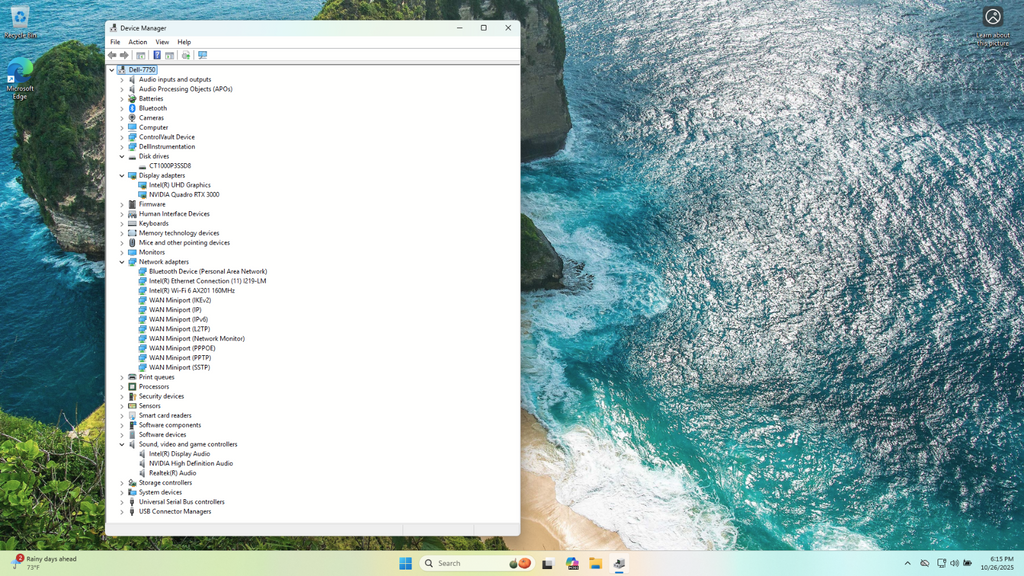Show hidden icons in system tray
Viewport: 1024px width, 576px height.
click(x=907, y=564)
